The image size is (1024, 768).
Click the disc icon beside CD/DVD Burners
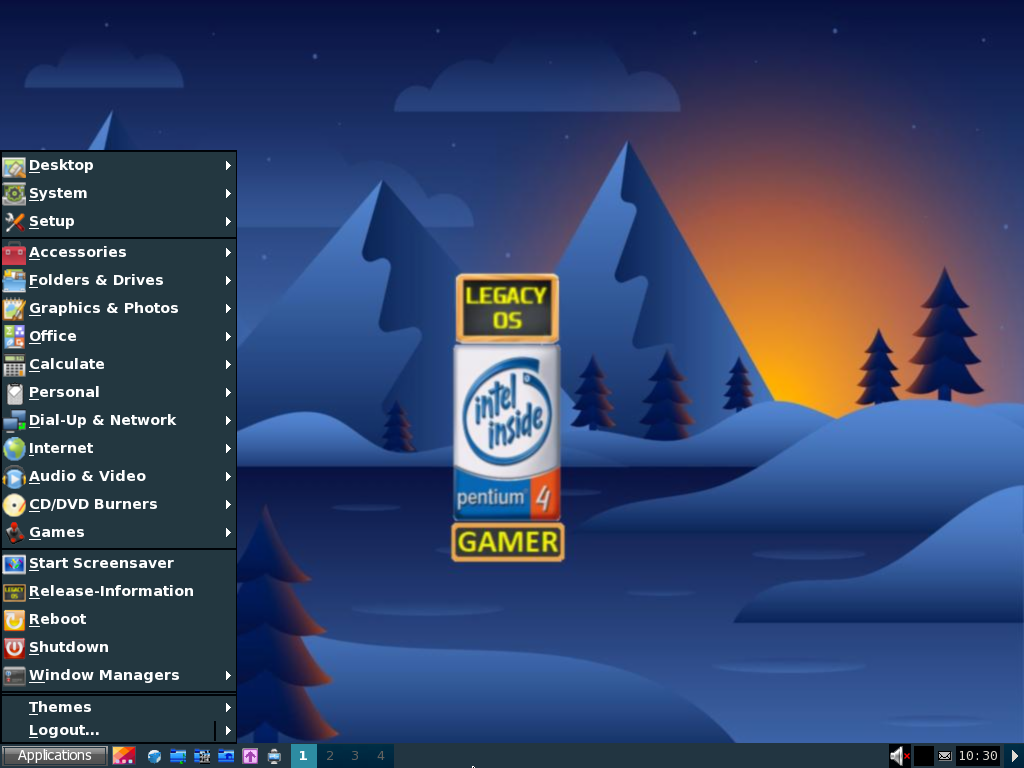click(x=14, y=505)
